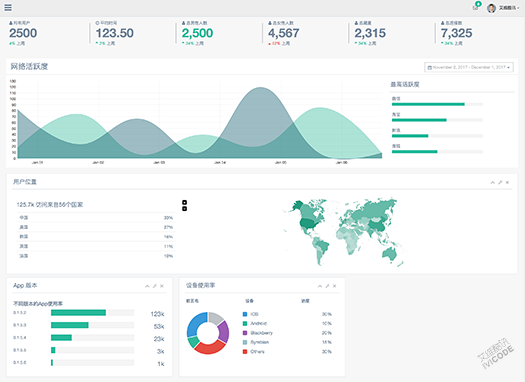The width and height of the screenshot is (525, 382).
Task: Close the 用户位置 panel
Action: (x=507, y=182)
